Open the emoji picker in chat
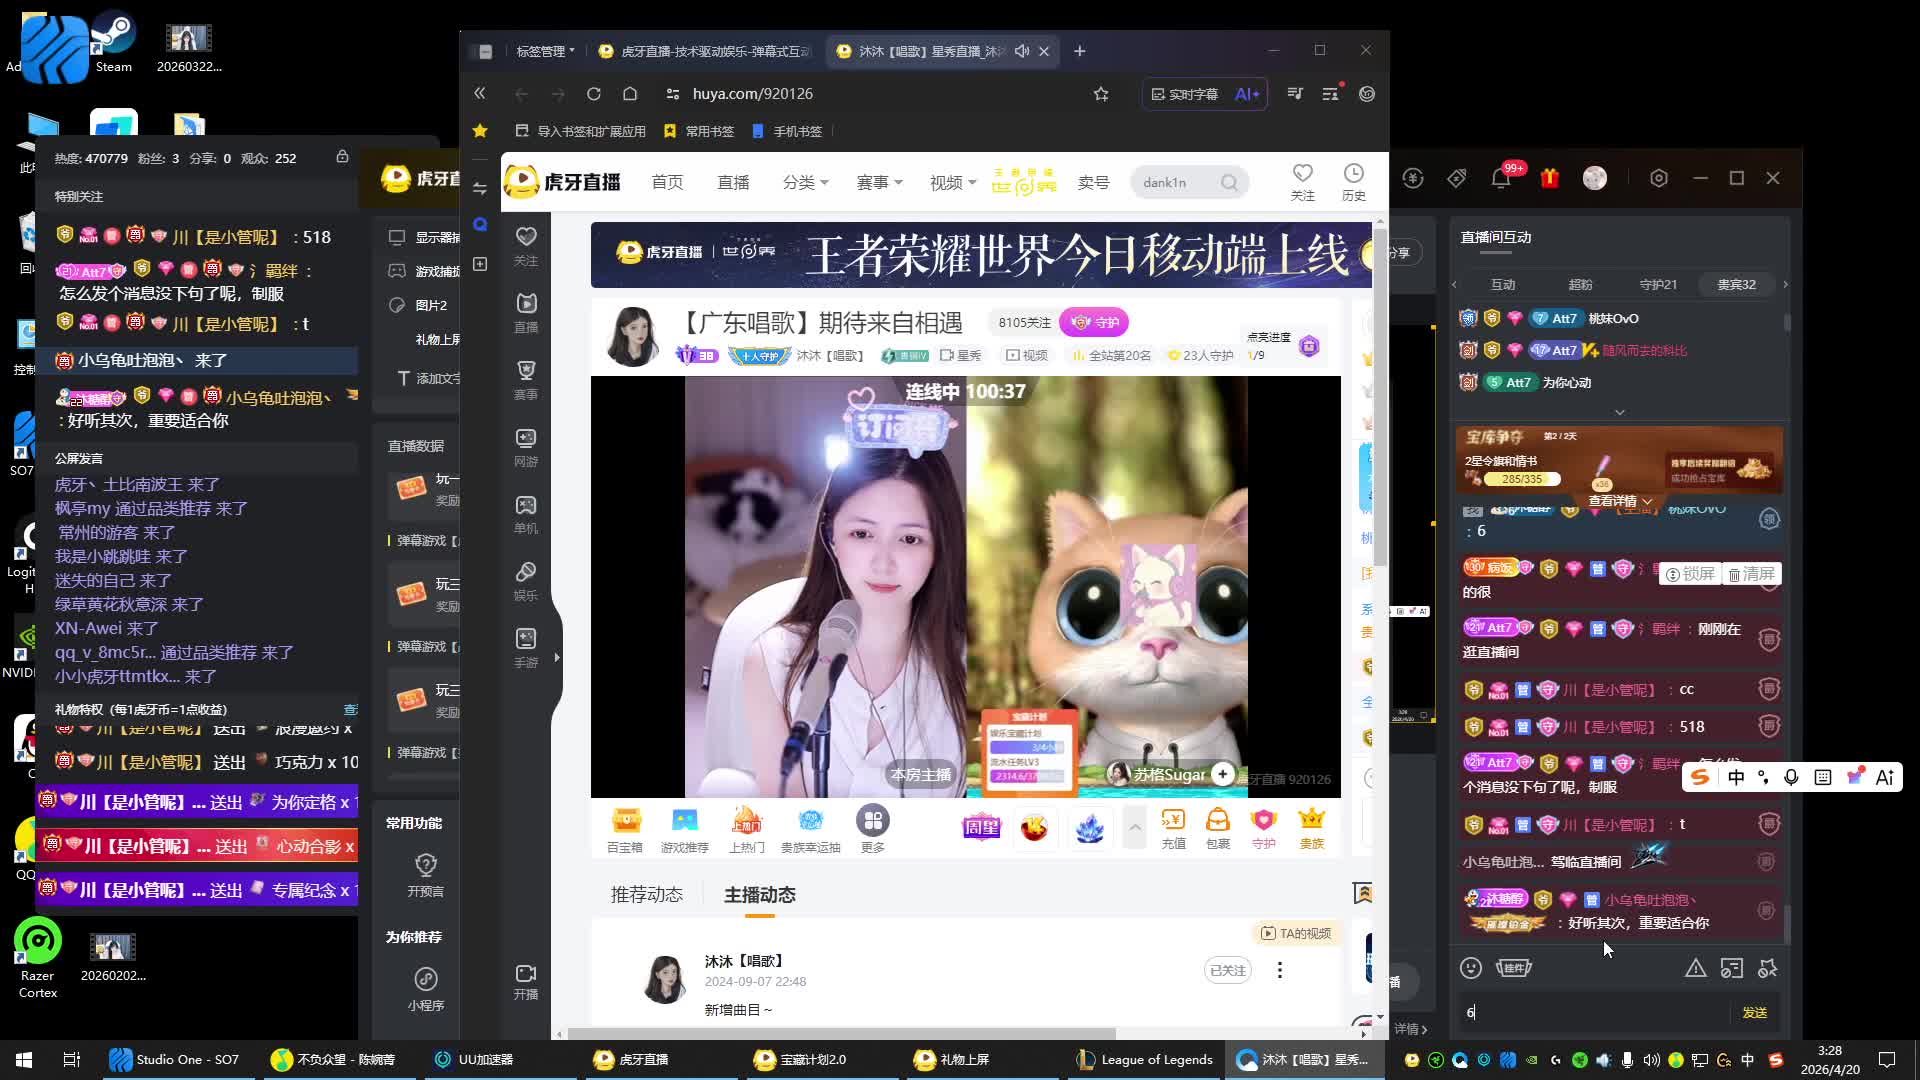The height and width of the screenshot is (1080, 1920). click(1470, 968)
